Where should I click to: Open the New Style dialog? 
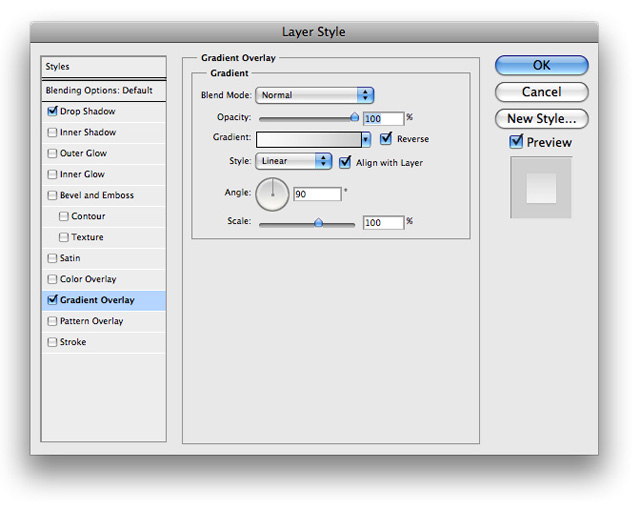coord(541,119)
